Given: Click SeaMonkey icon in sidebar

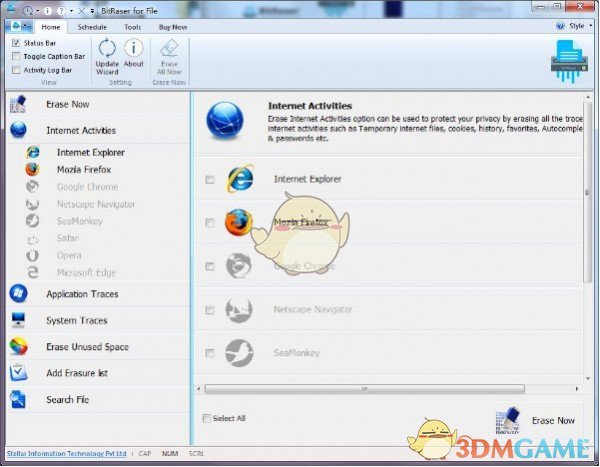Looking at the screenshot, I should pyautogui.click(x=33, y=221).
